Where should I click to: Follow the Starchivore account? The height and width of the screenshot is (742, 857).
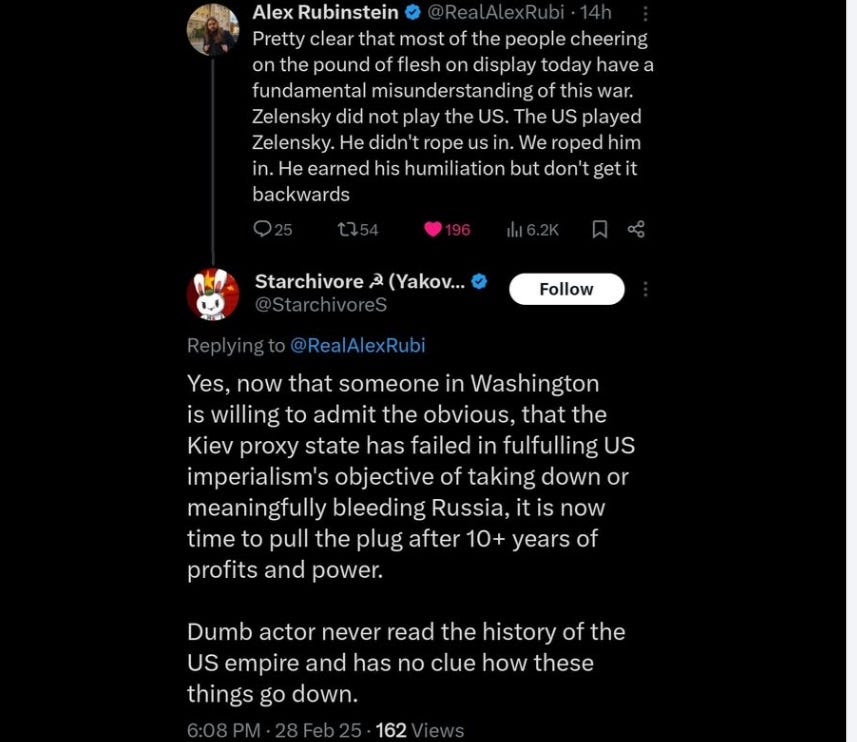point(566,288)
